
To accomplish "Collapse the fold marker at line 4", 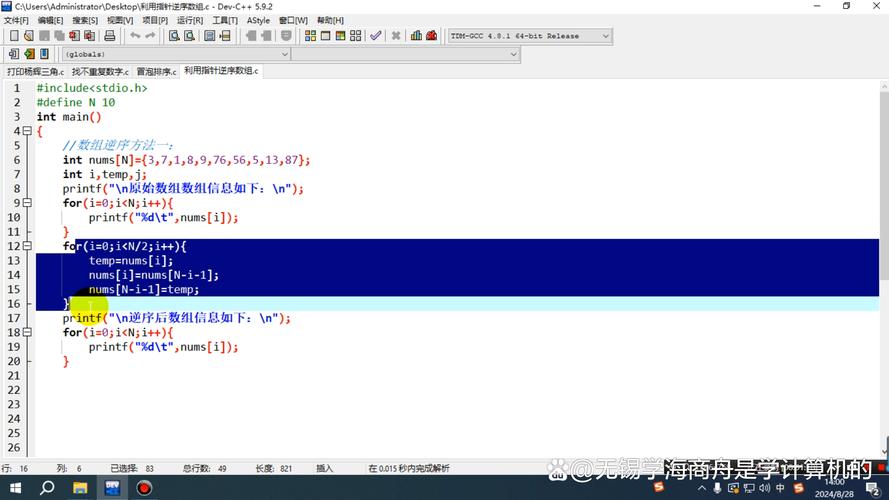I will coord(29,131).
